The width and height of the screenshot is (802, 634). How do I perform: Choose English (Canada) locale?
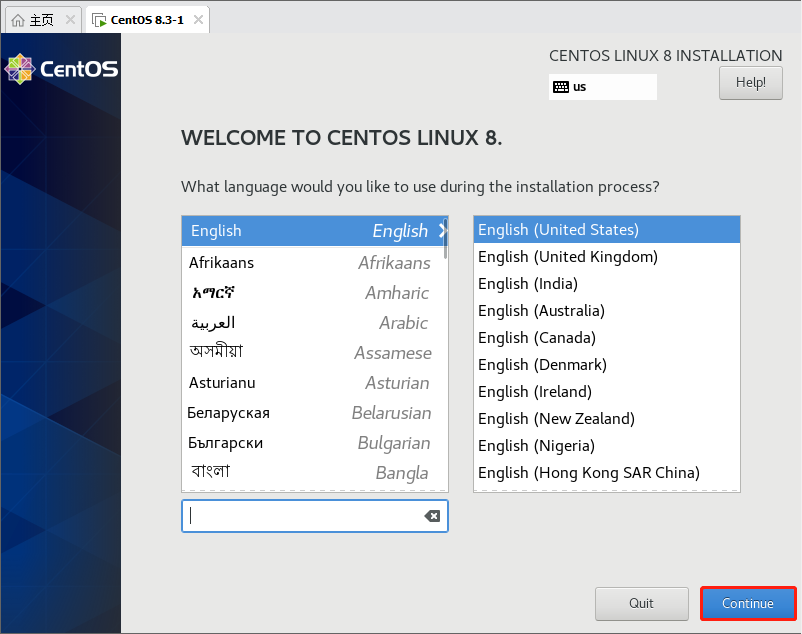[x=607, y=338]
